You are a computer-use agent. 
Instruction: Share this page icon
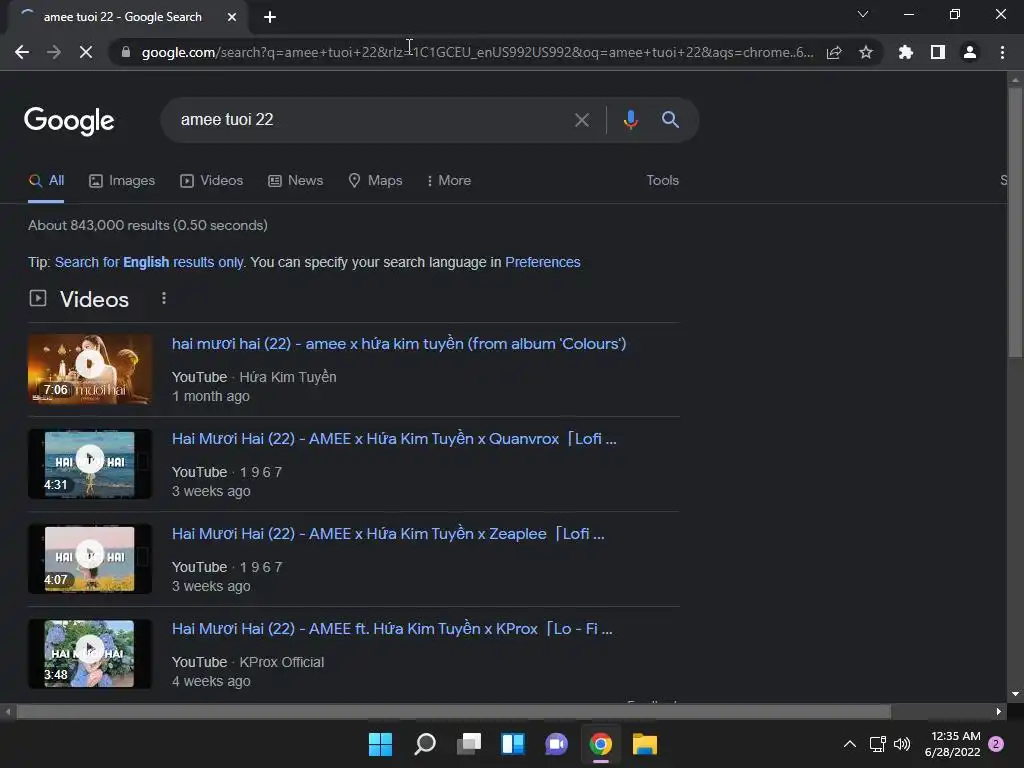[834, 52]
